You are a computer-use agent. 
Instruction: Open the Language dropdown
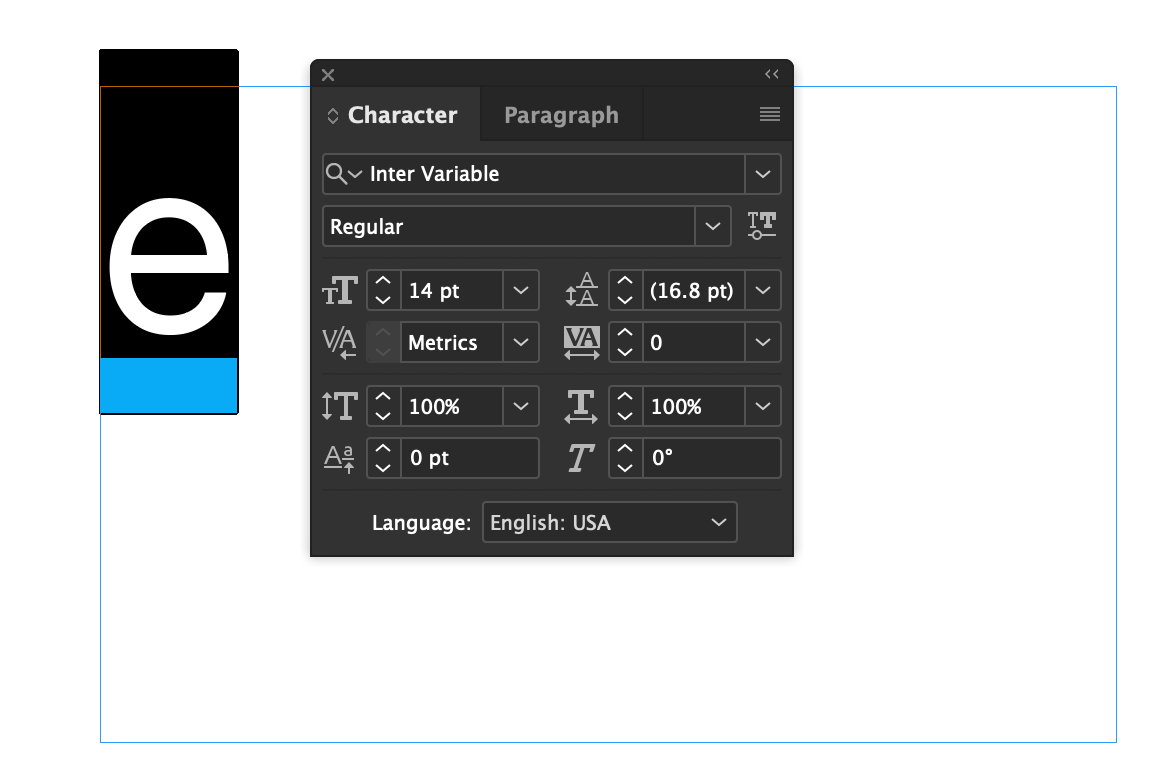click(x=718, y=522)
